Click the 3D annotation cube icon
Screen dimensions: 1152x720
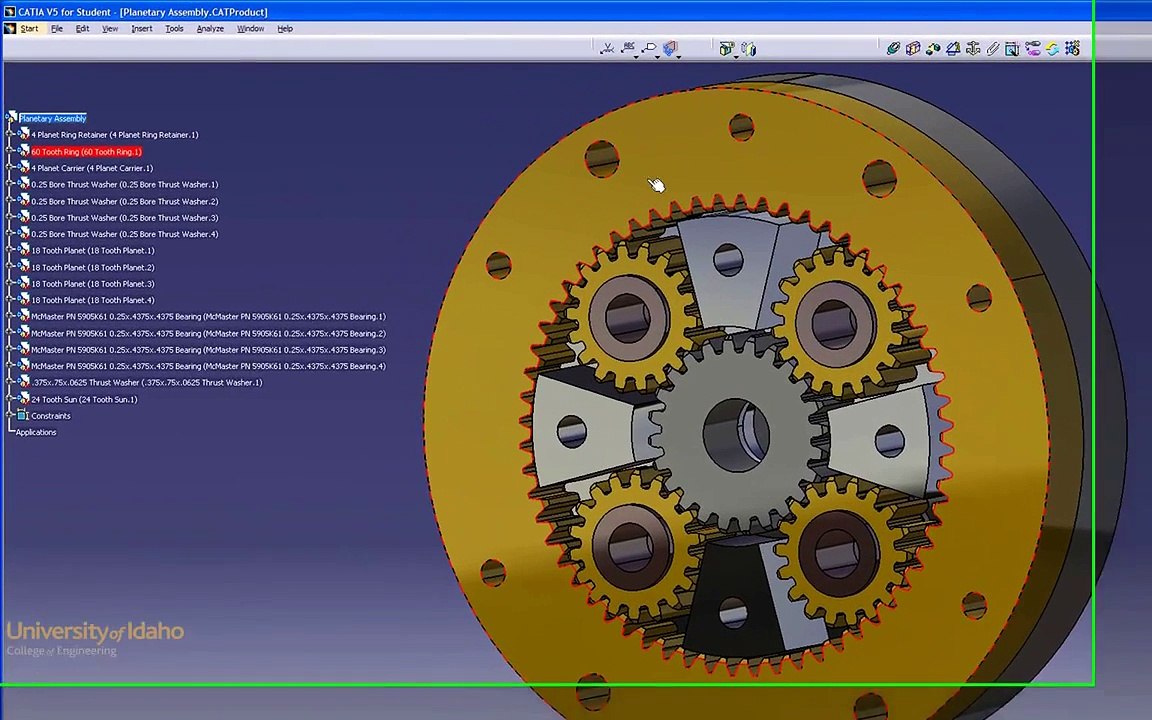(x=669, y=48)
